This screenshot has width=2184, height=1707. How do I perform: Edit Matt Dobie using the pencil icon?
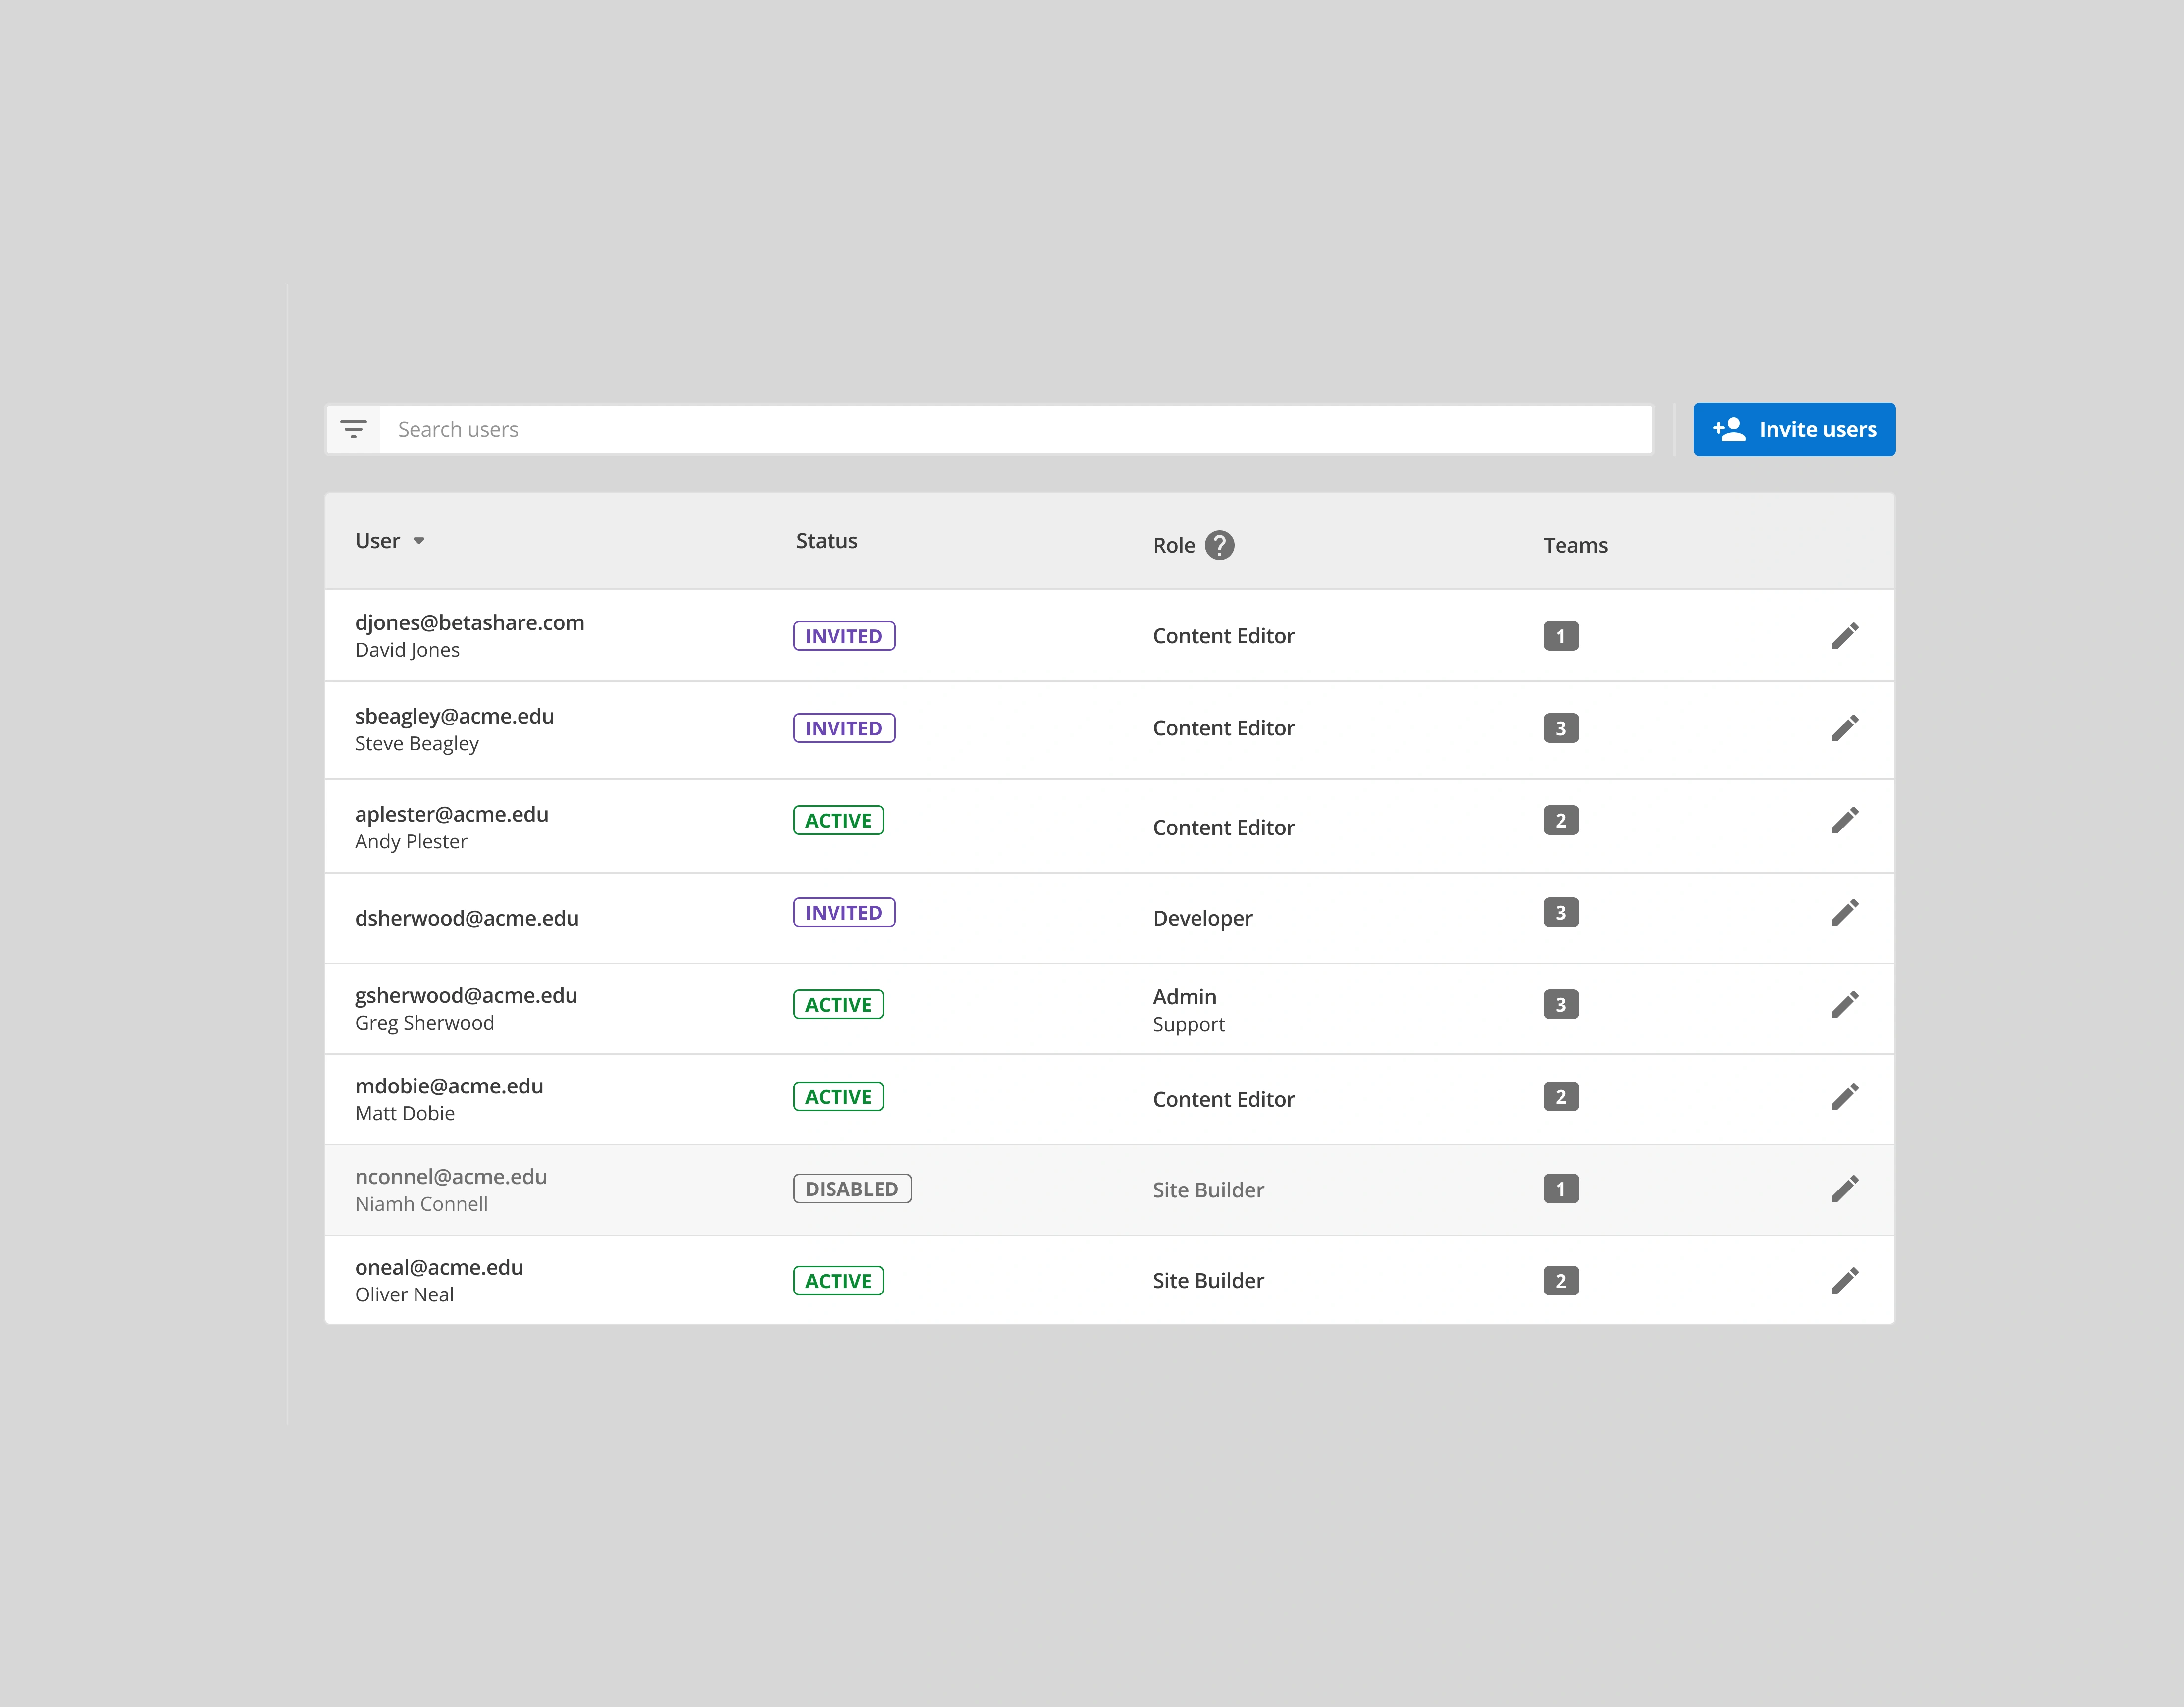coord(1845,1097)
